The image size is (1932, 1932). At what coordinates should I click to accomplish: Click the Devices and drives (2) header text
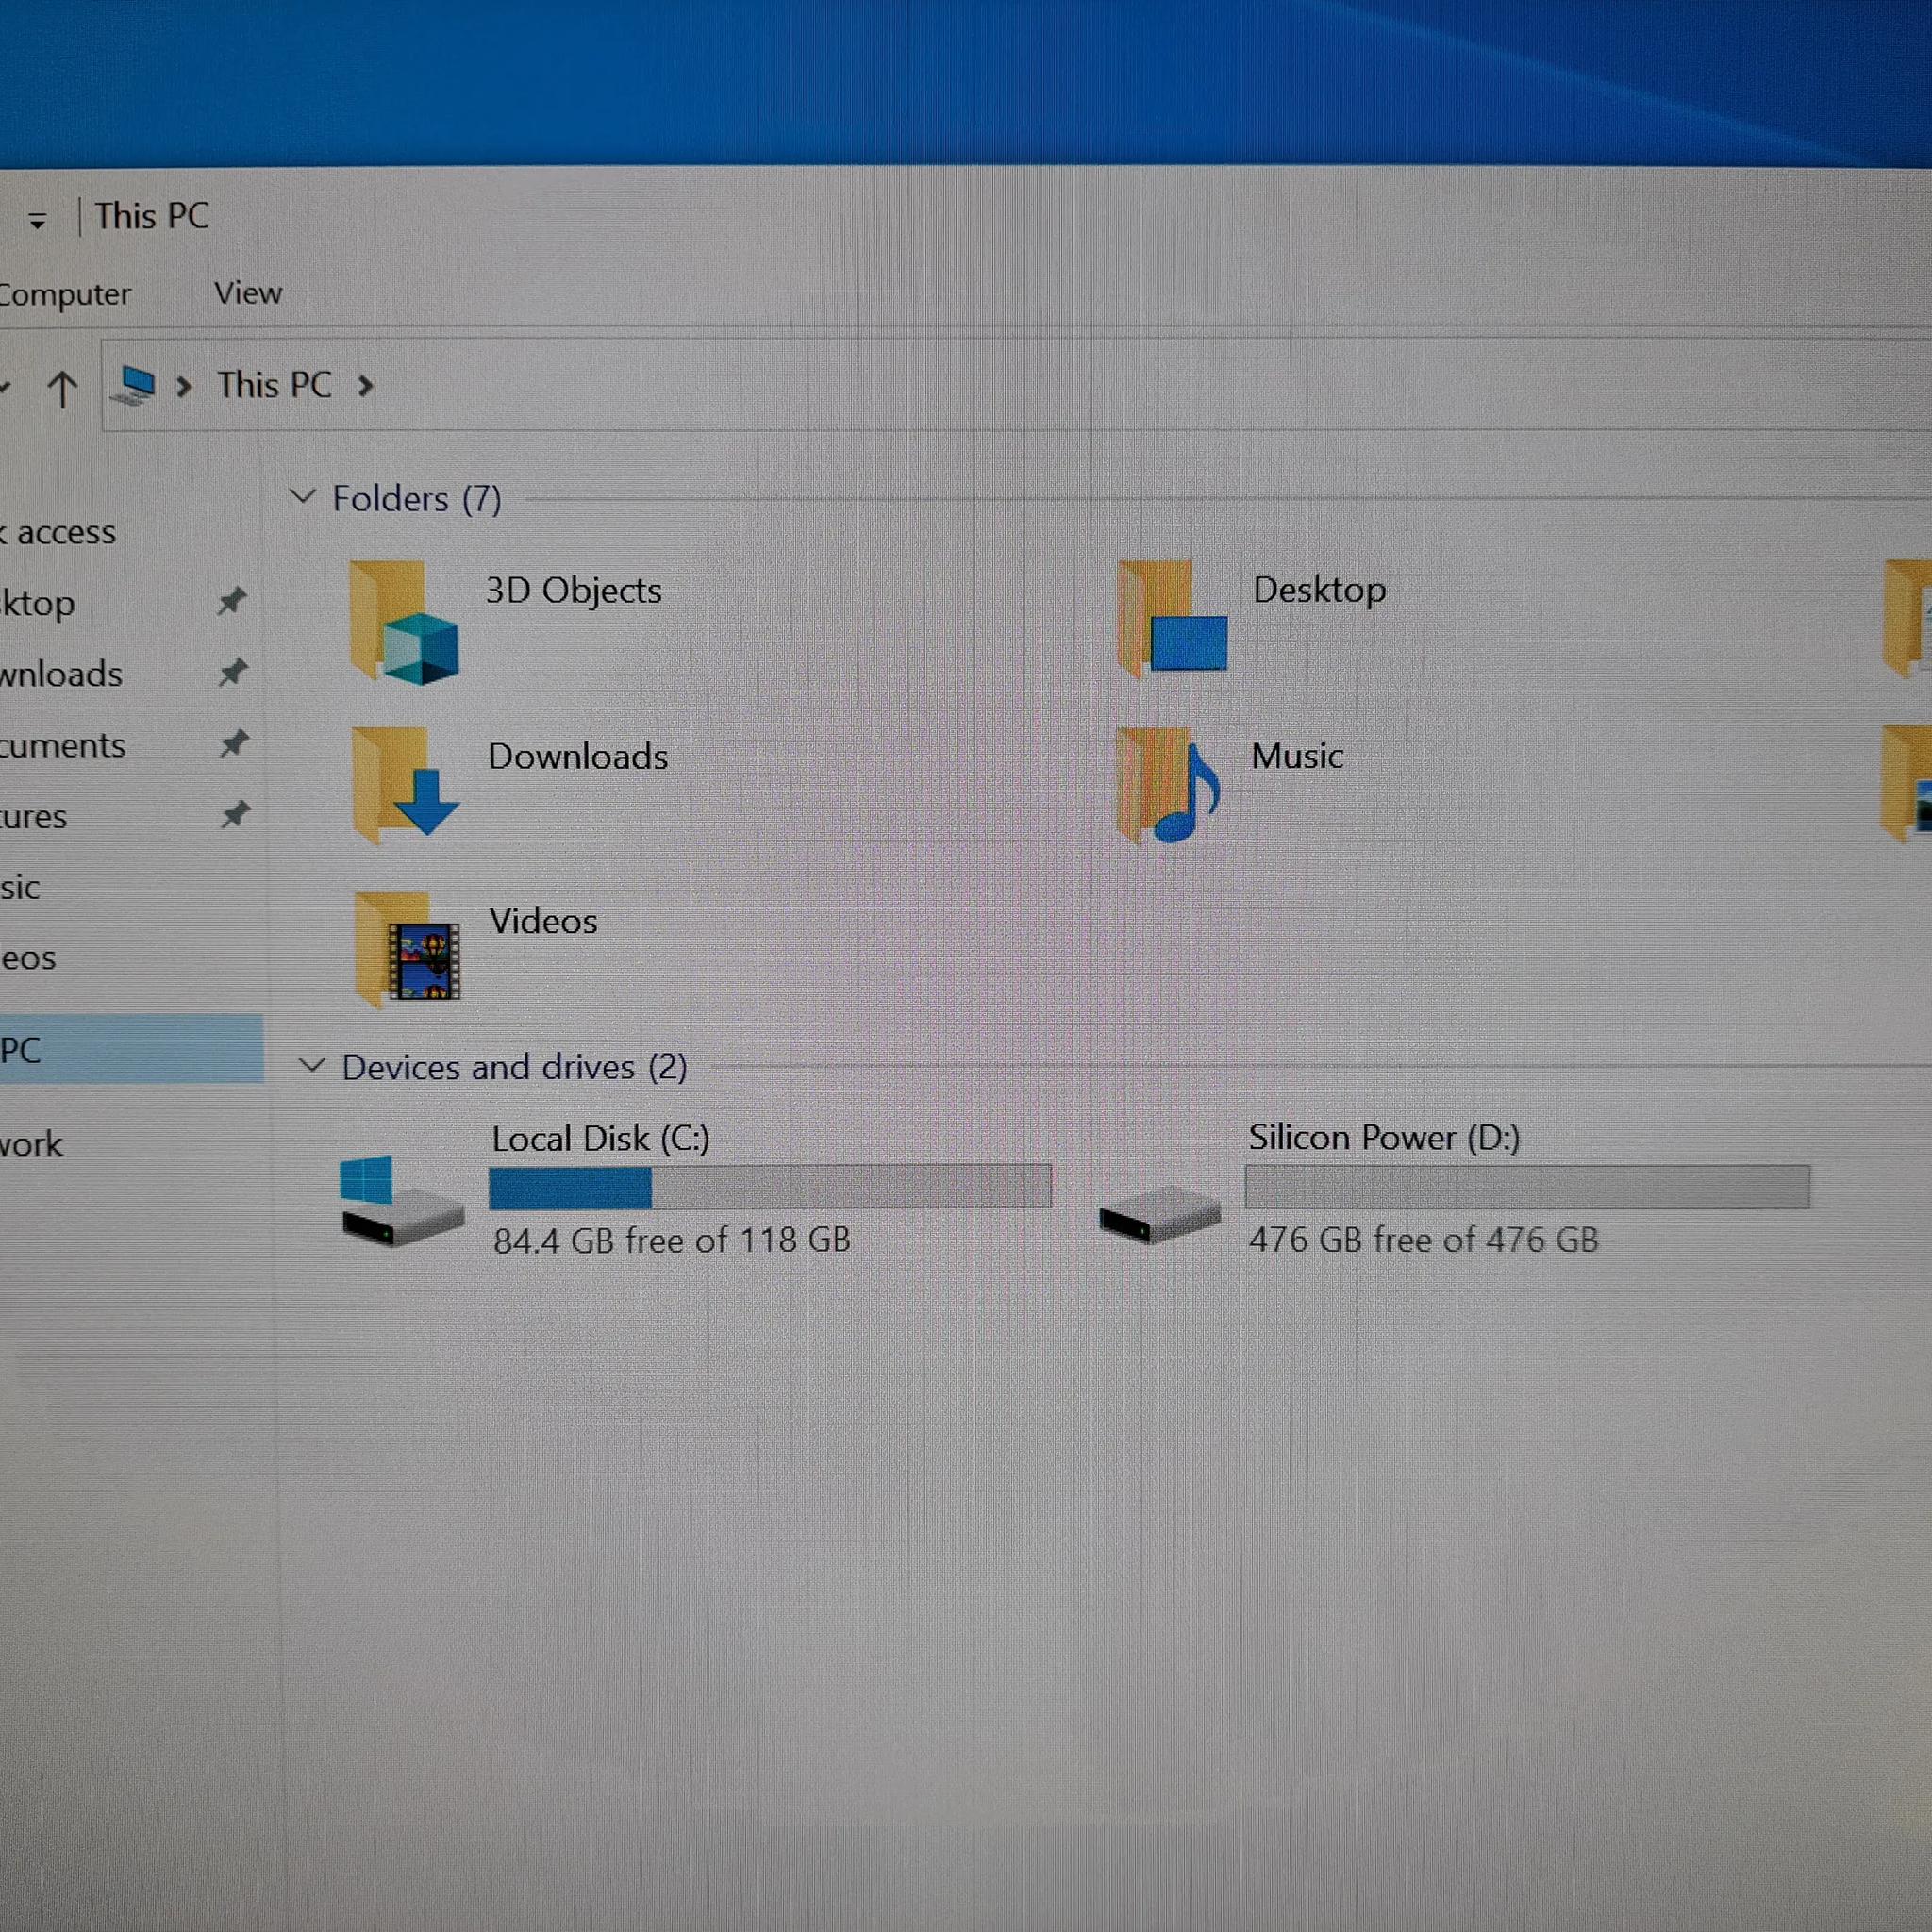tap(515, 1067)
